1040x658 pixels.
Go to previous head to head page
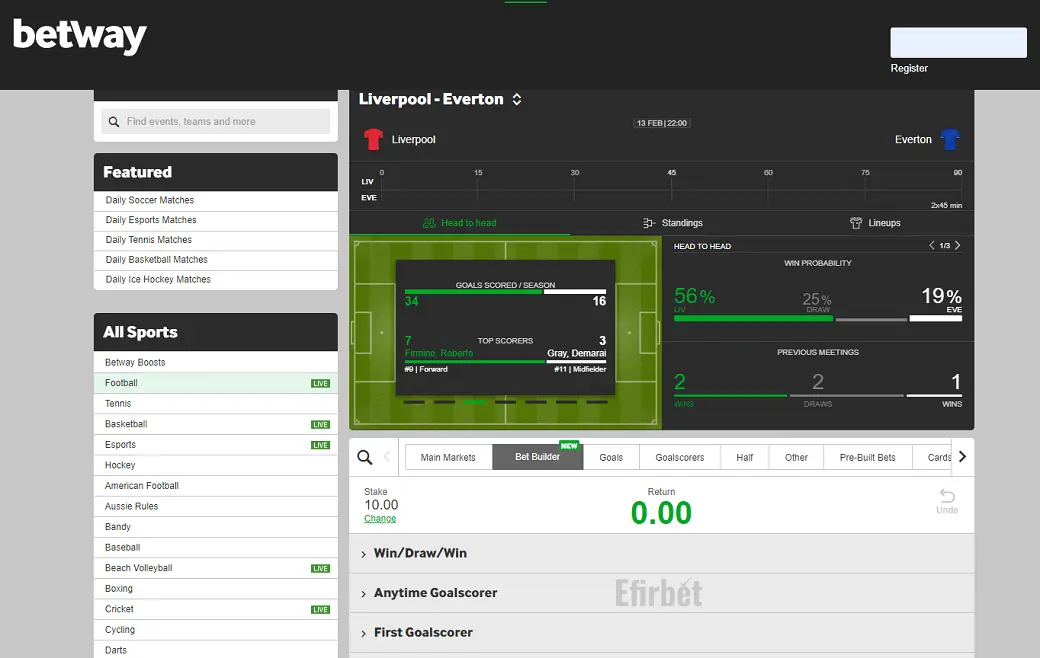pyautogui.click(x=931, y=245)
